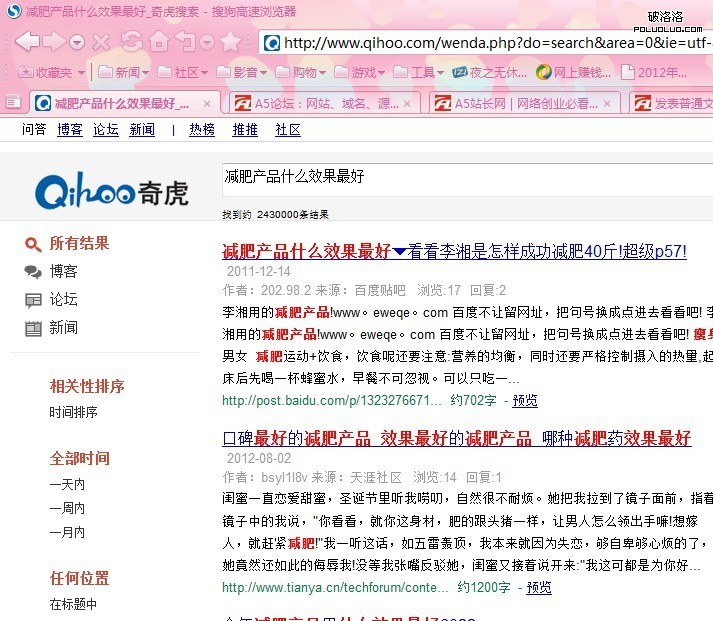Filter results by 论坛 in sidebar

coord(63,299)
